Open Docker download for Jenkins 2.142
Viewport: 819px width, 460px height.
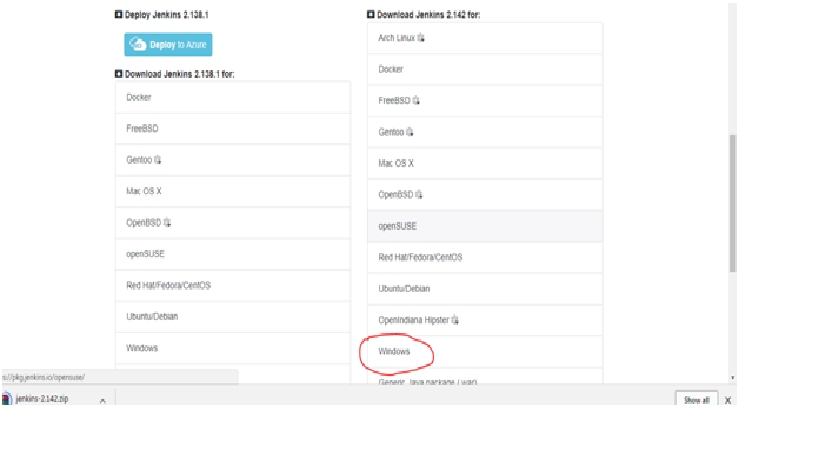pyautogui.click(x=485, y=69)
